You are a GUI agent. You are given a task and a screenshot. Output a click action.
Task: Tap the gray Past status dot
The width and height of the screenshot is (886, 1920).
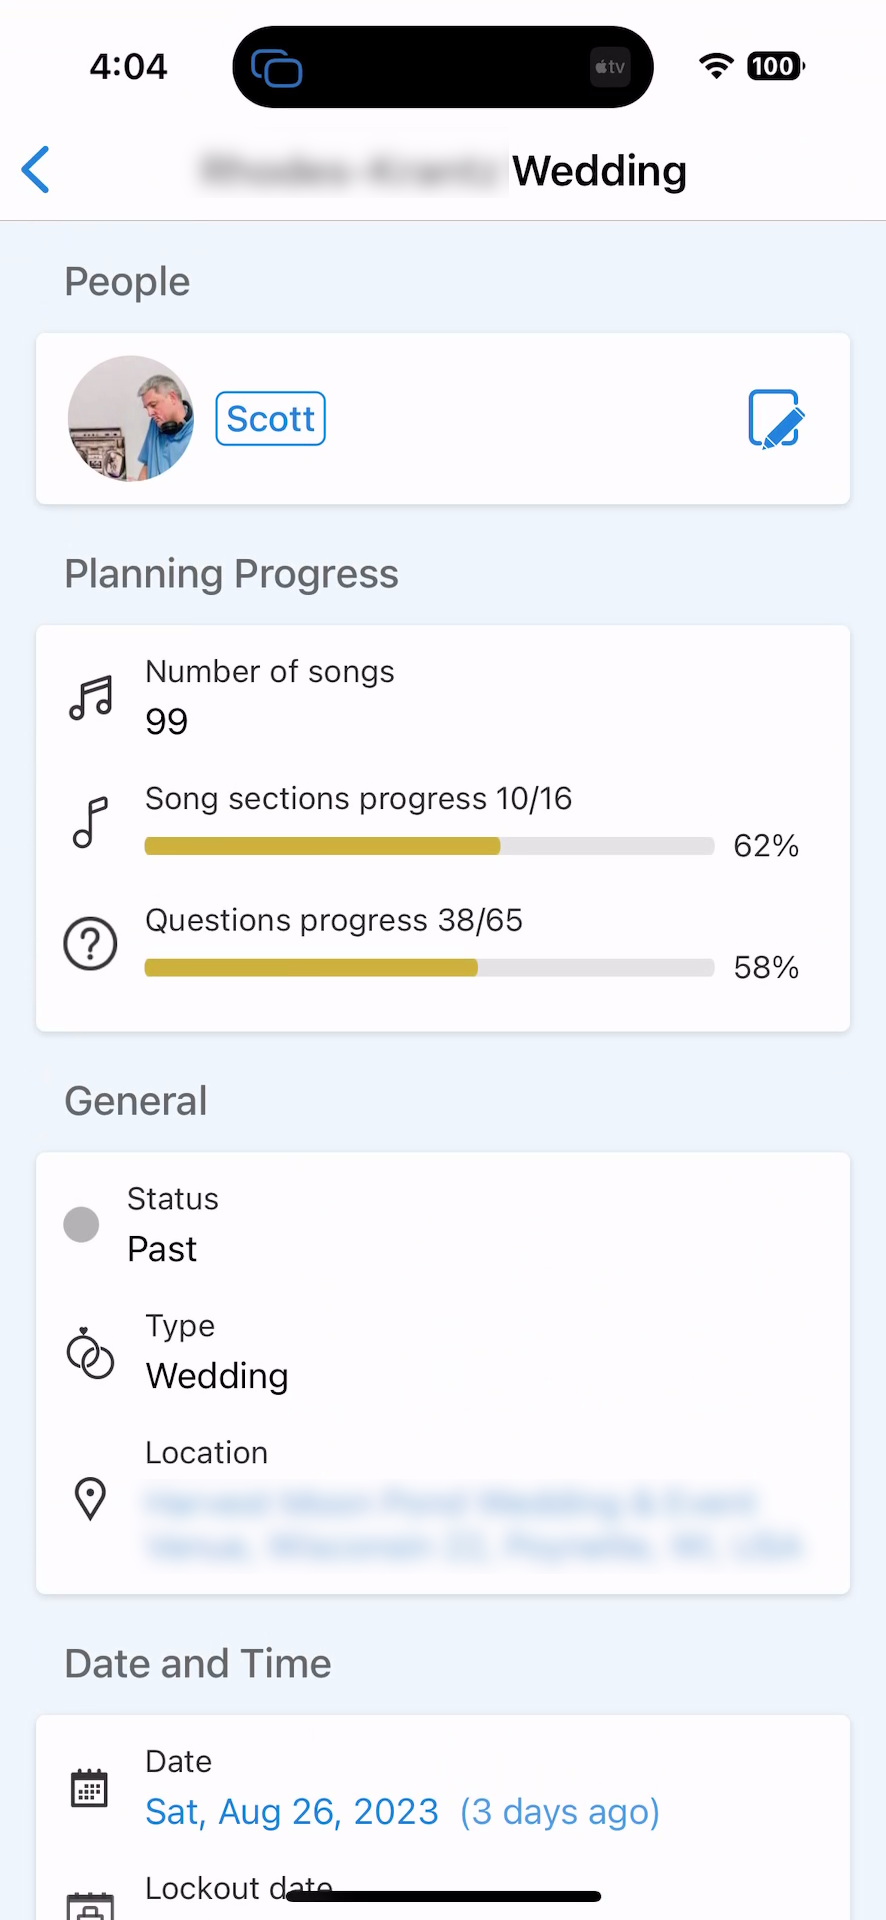(81, 1224)
